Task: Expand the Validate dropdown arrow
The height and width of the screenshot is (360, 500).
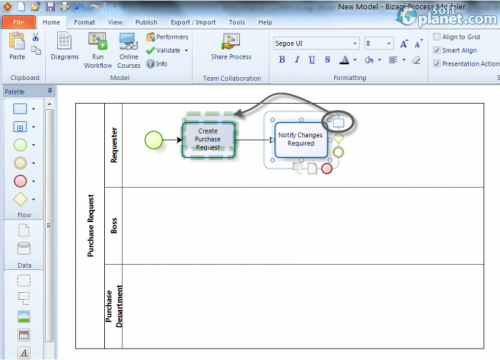Action: pyautogui.click(x=186, y=51)
